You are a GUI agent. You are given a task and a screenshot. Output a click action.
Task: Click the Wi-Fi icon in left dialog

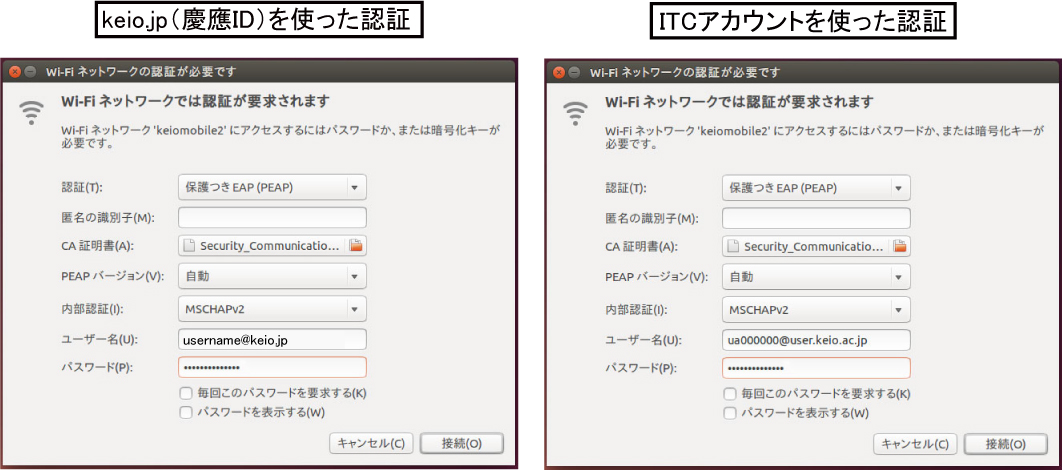coord(32,113)
